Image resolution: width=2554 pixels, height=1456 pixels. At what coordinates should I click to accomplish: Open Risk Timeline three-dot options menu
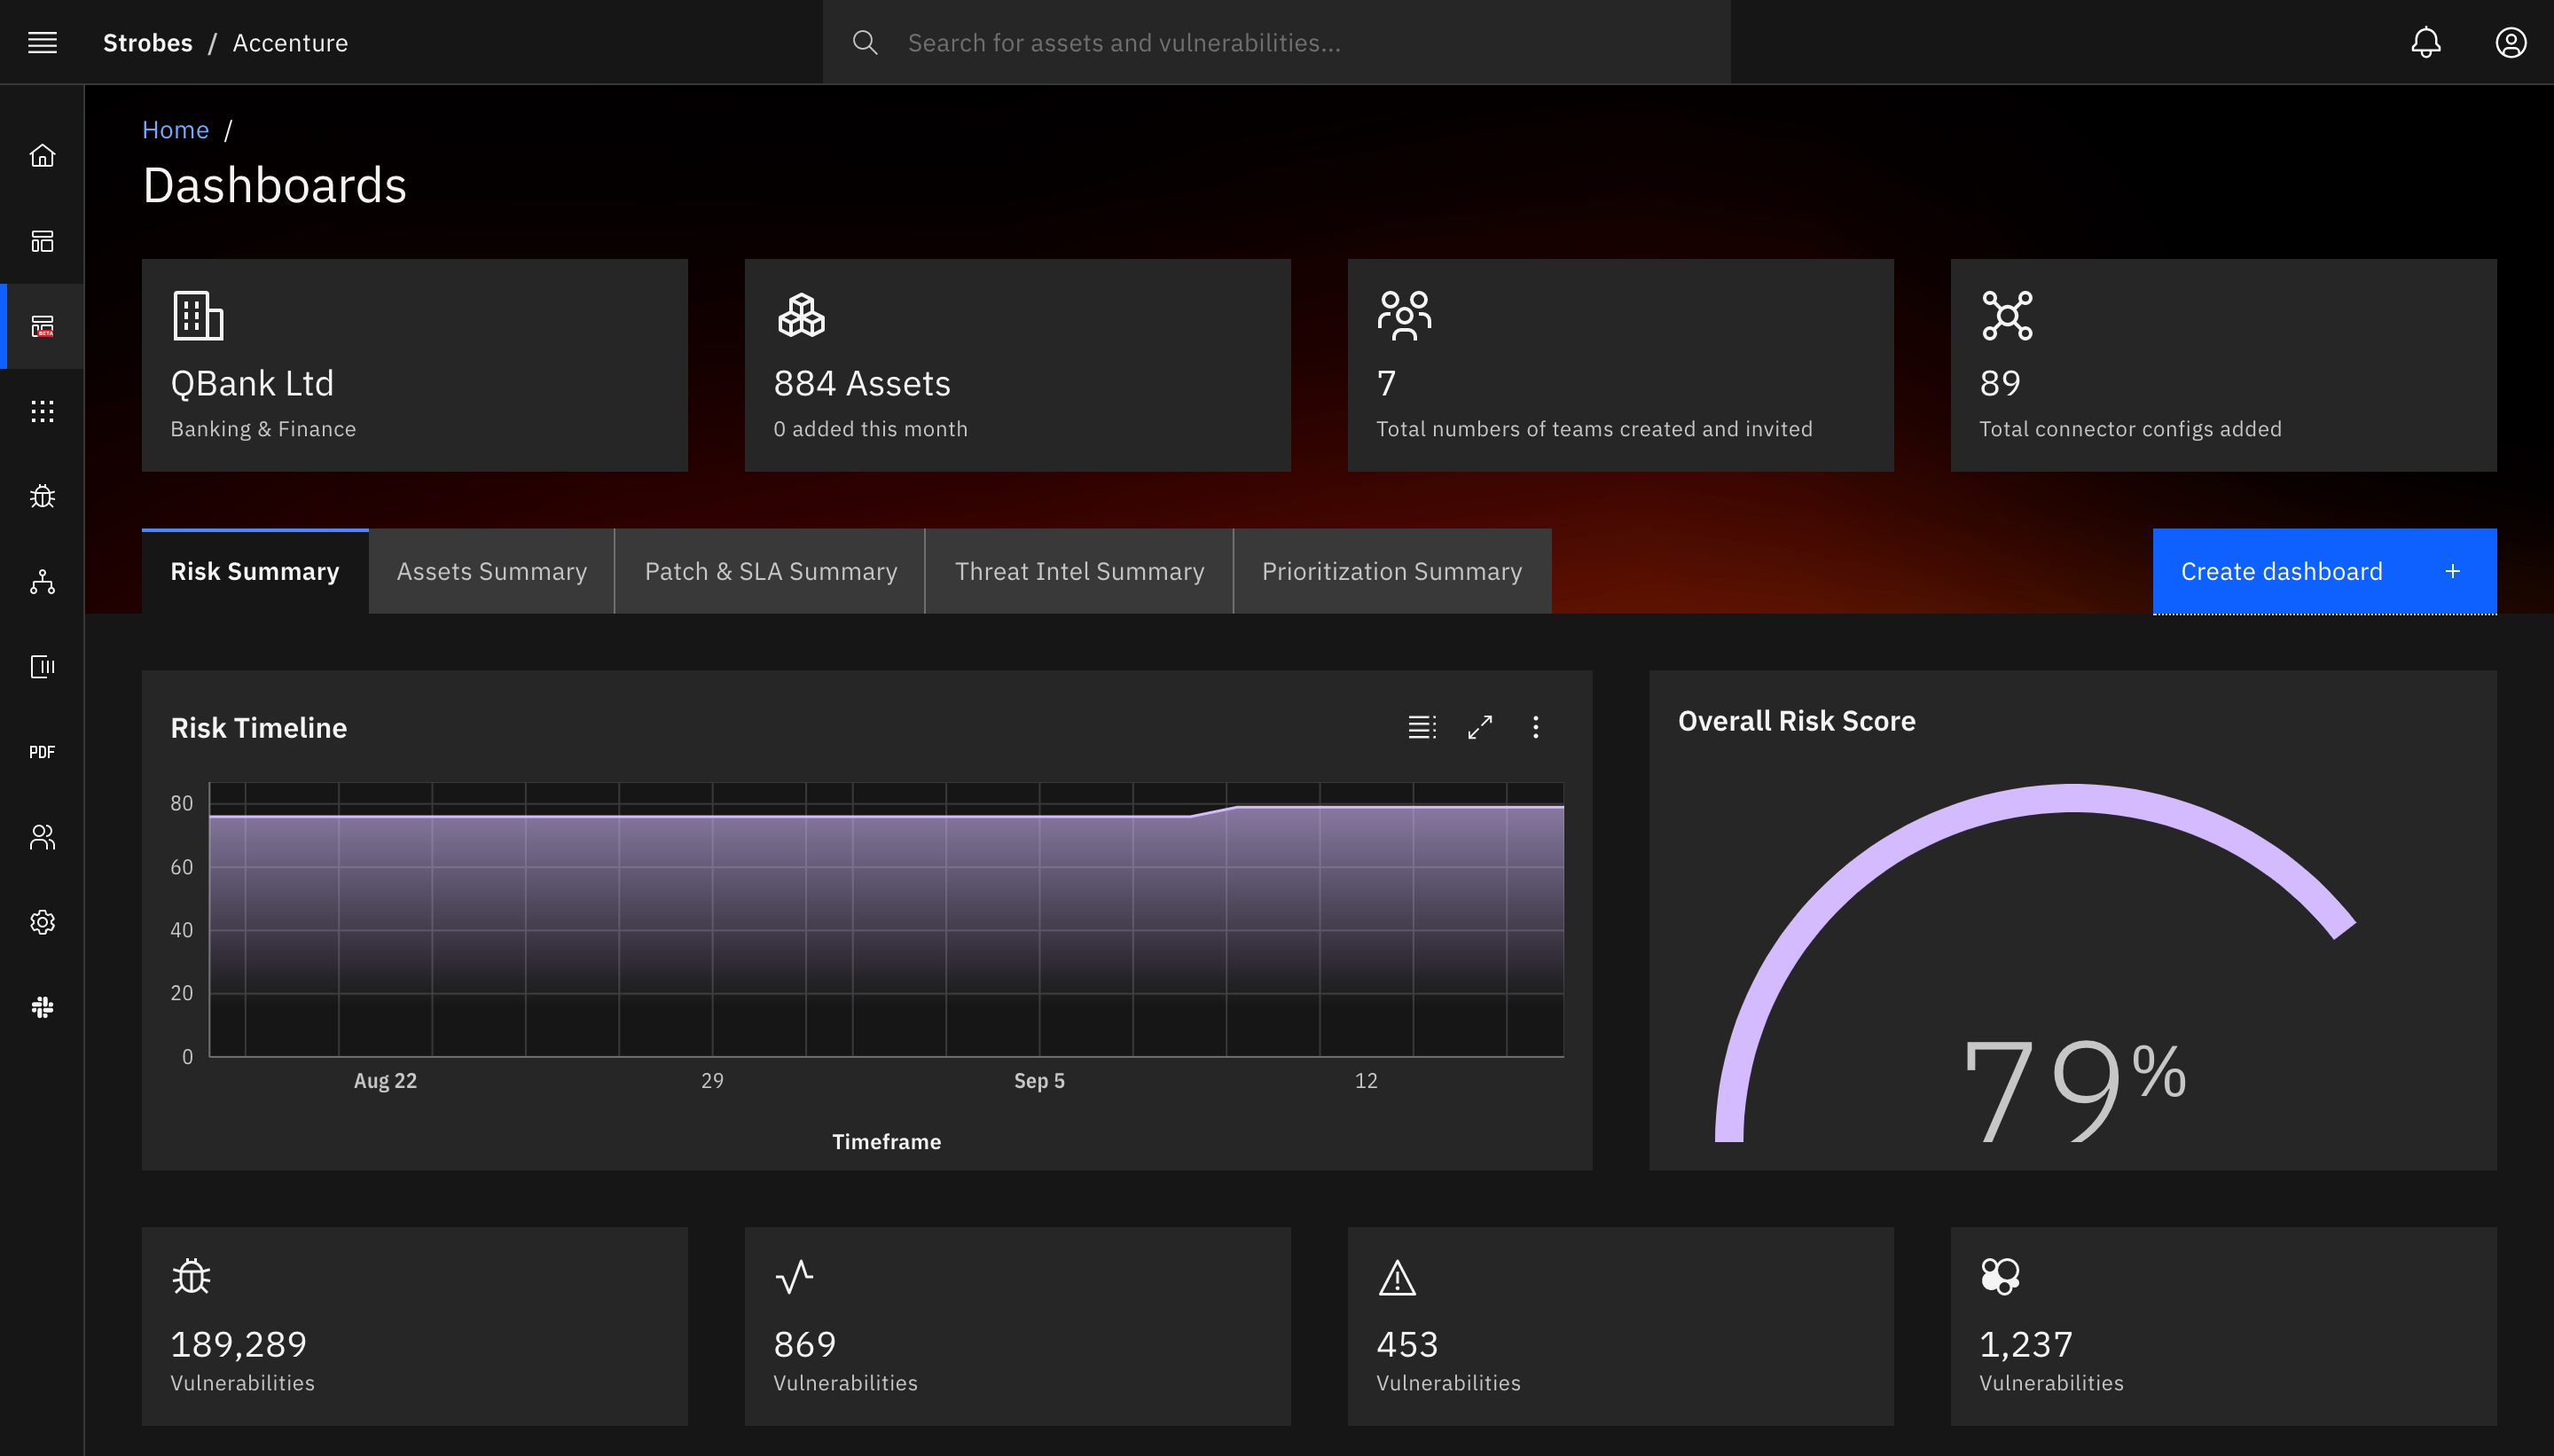pyautogui.click(x=1536, y=727)
